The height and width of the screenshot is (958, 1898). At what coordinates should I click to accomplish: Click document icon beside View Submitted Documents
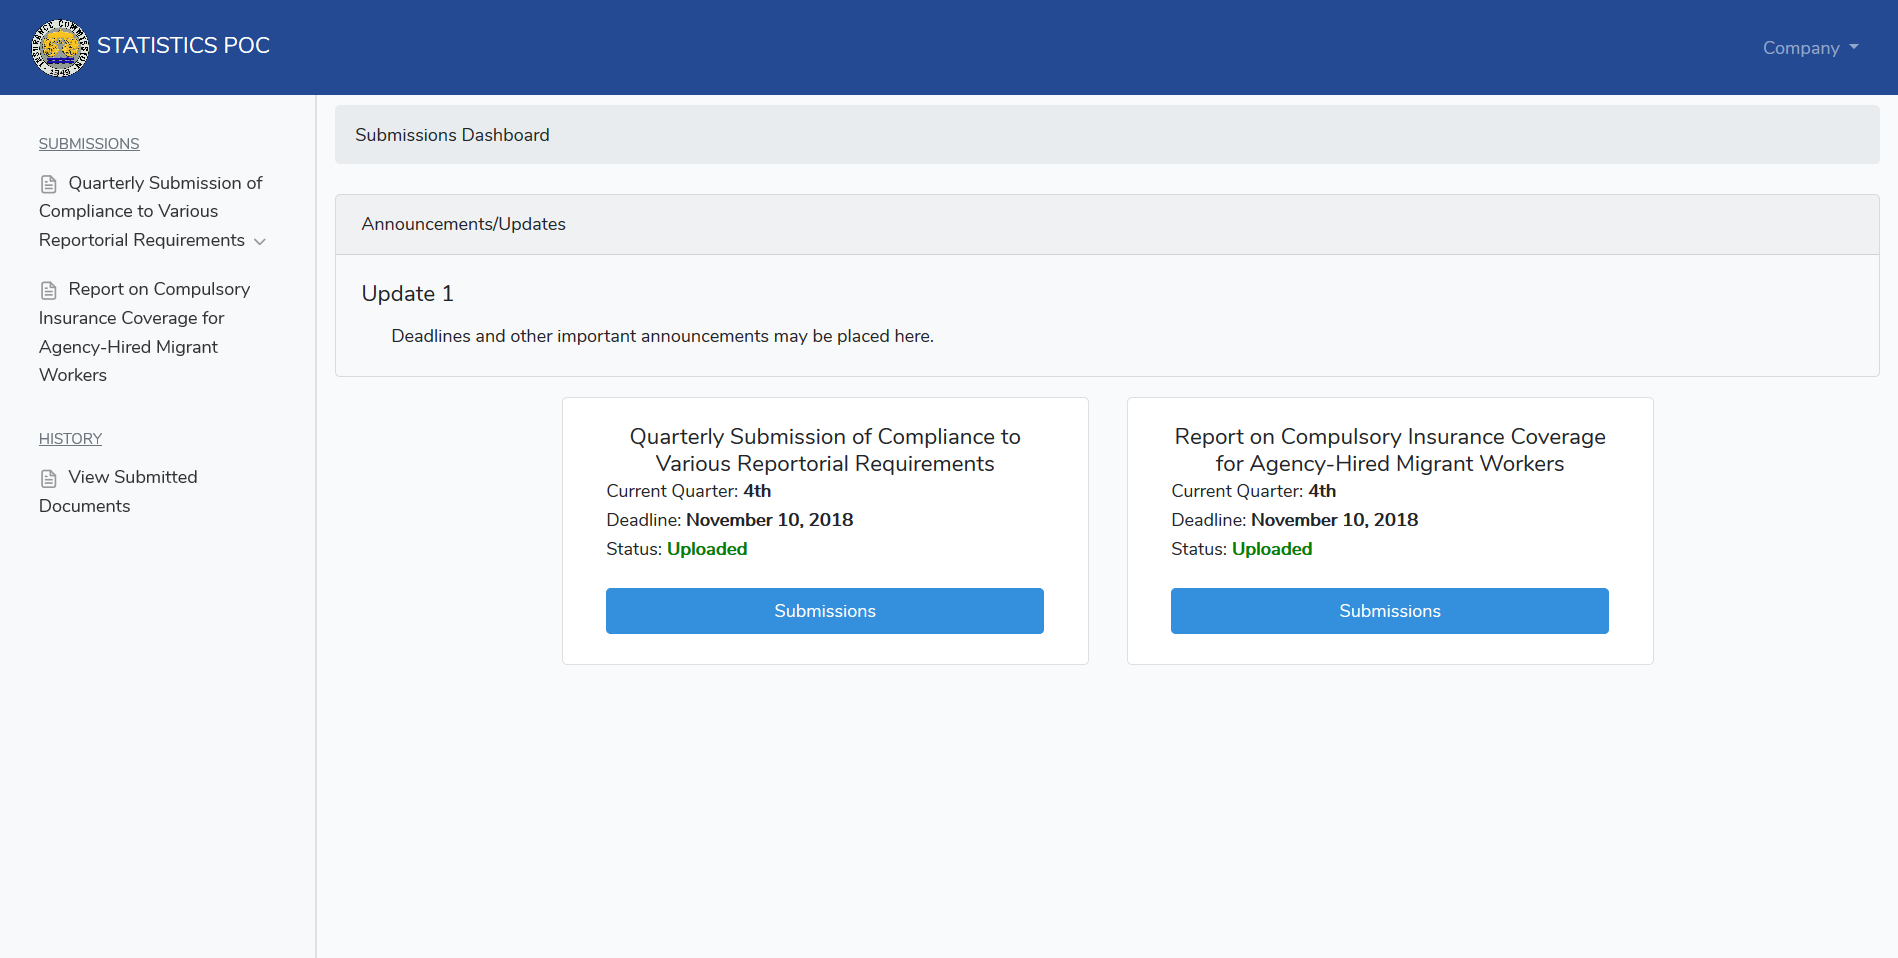click(48, 478)
